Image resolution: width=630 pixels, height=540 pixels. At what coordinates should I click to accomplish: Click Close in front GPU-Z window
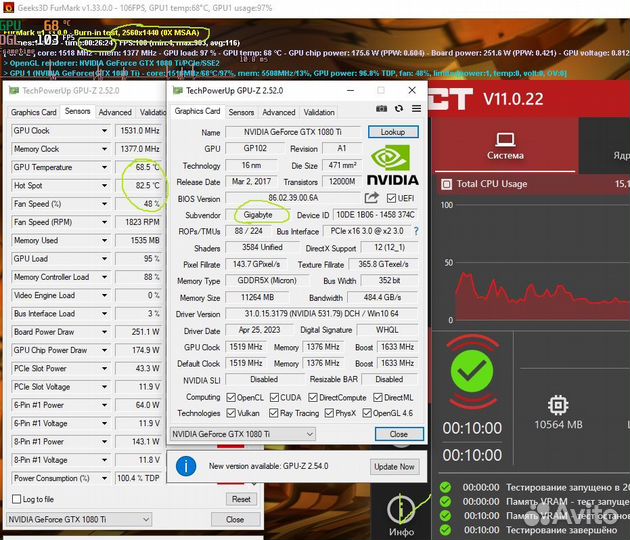point(399,434)
